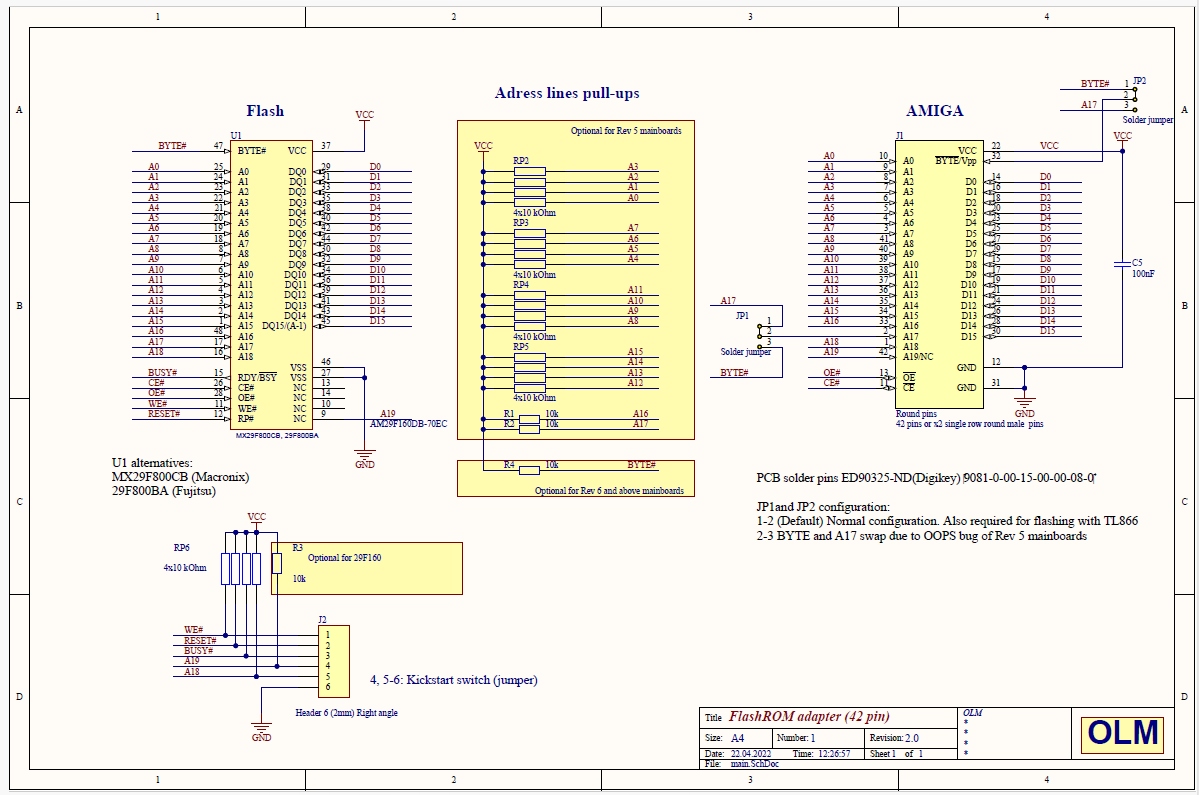Select the RP4 resistor pack label
Screen dimensions: 1199x795
pos(521,285)
